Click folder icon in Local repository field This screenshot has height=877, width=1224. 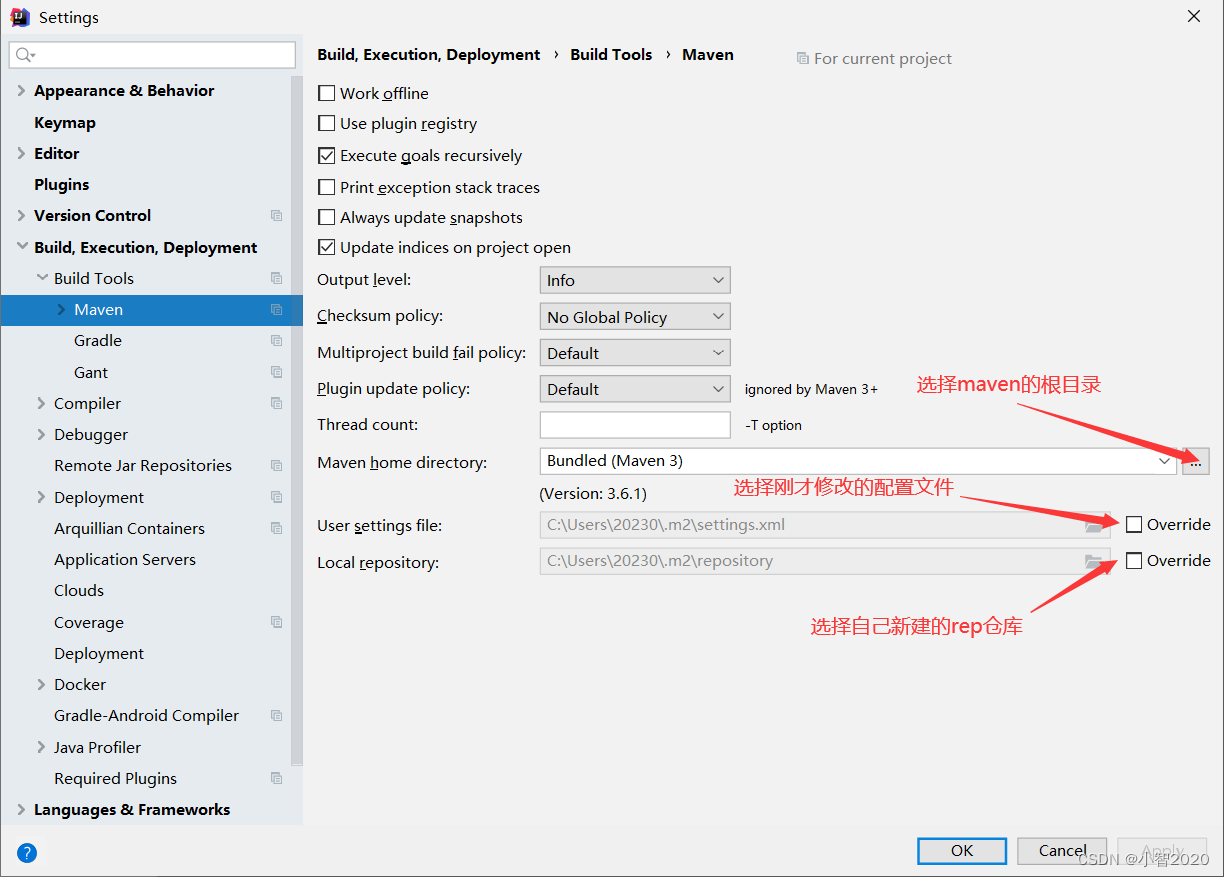(x=1094, y=561)
